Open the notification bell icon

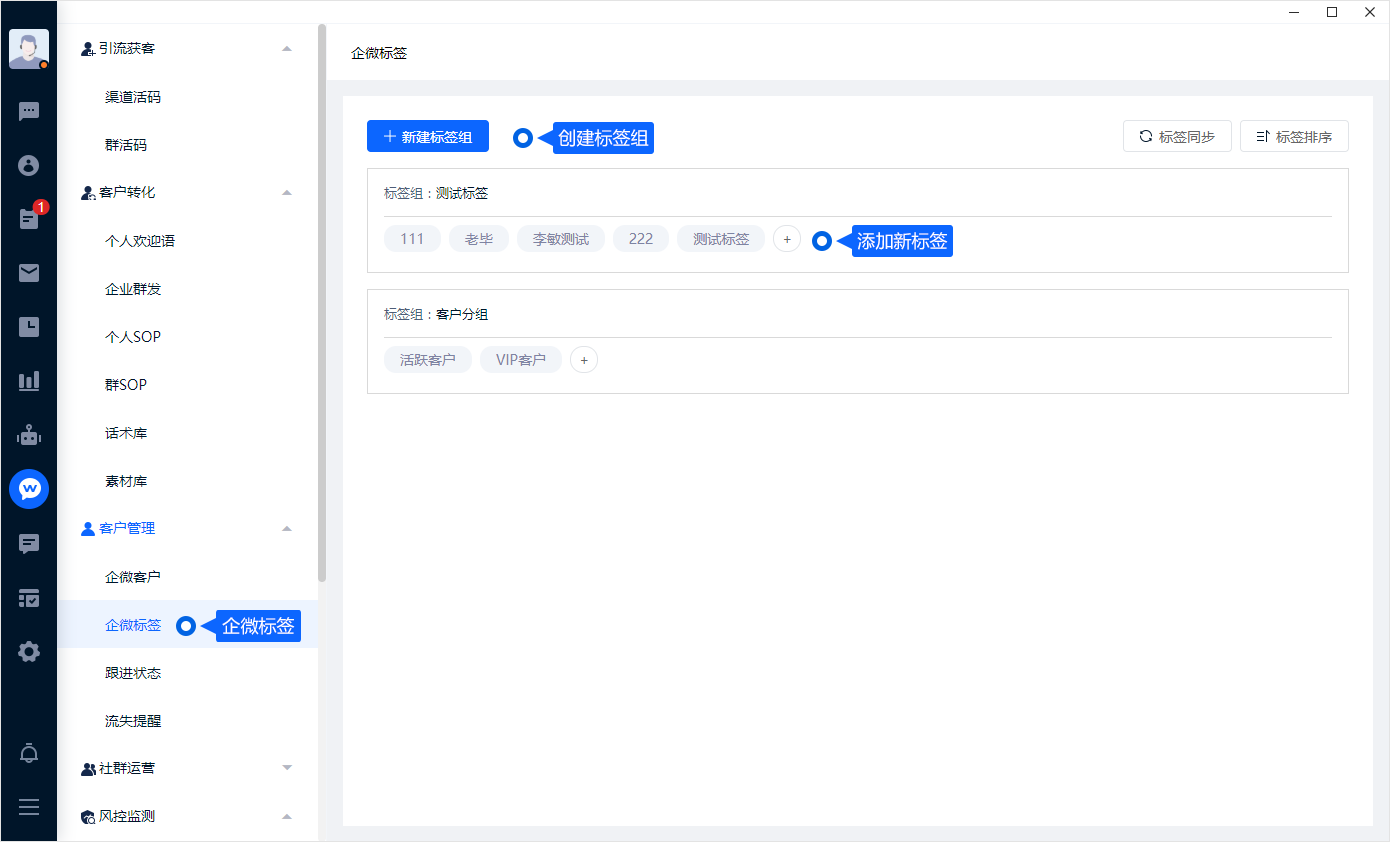tap(29, 753)
